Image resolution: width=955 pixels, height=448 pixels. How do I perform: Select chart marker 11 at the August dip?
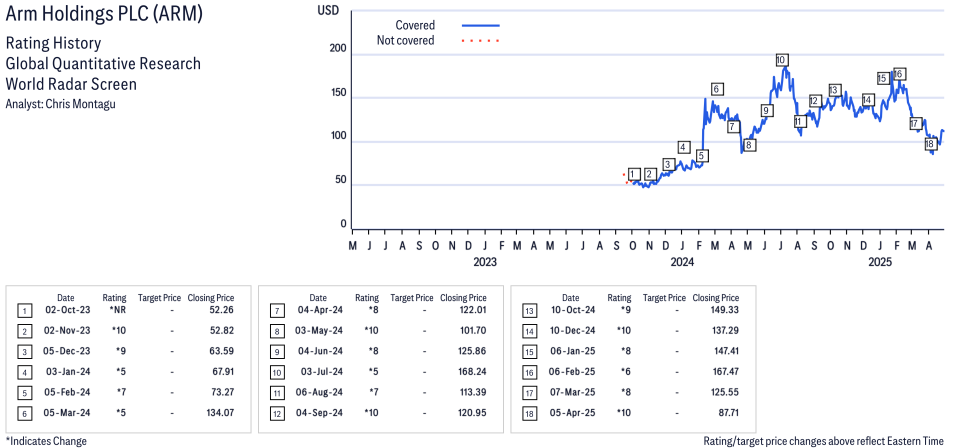click(x=800, y=122)
